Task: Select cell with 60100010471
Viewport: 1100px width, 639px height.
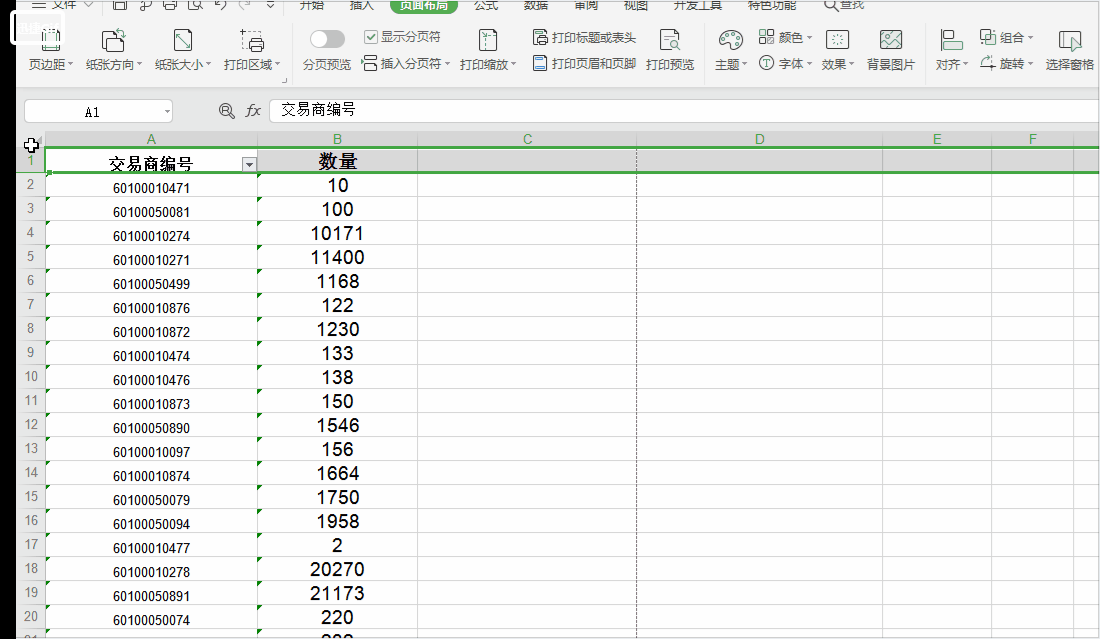Action: (151, 185)
